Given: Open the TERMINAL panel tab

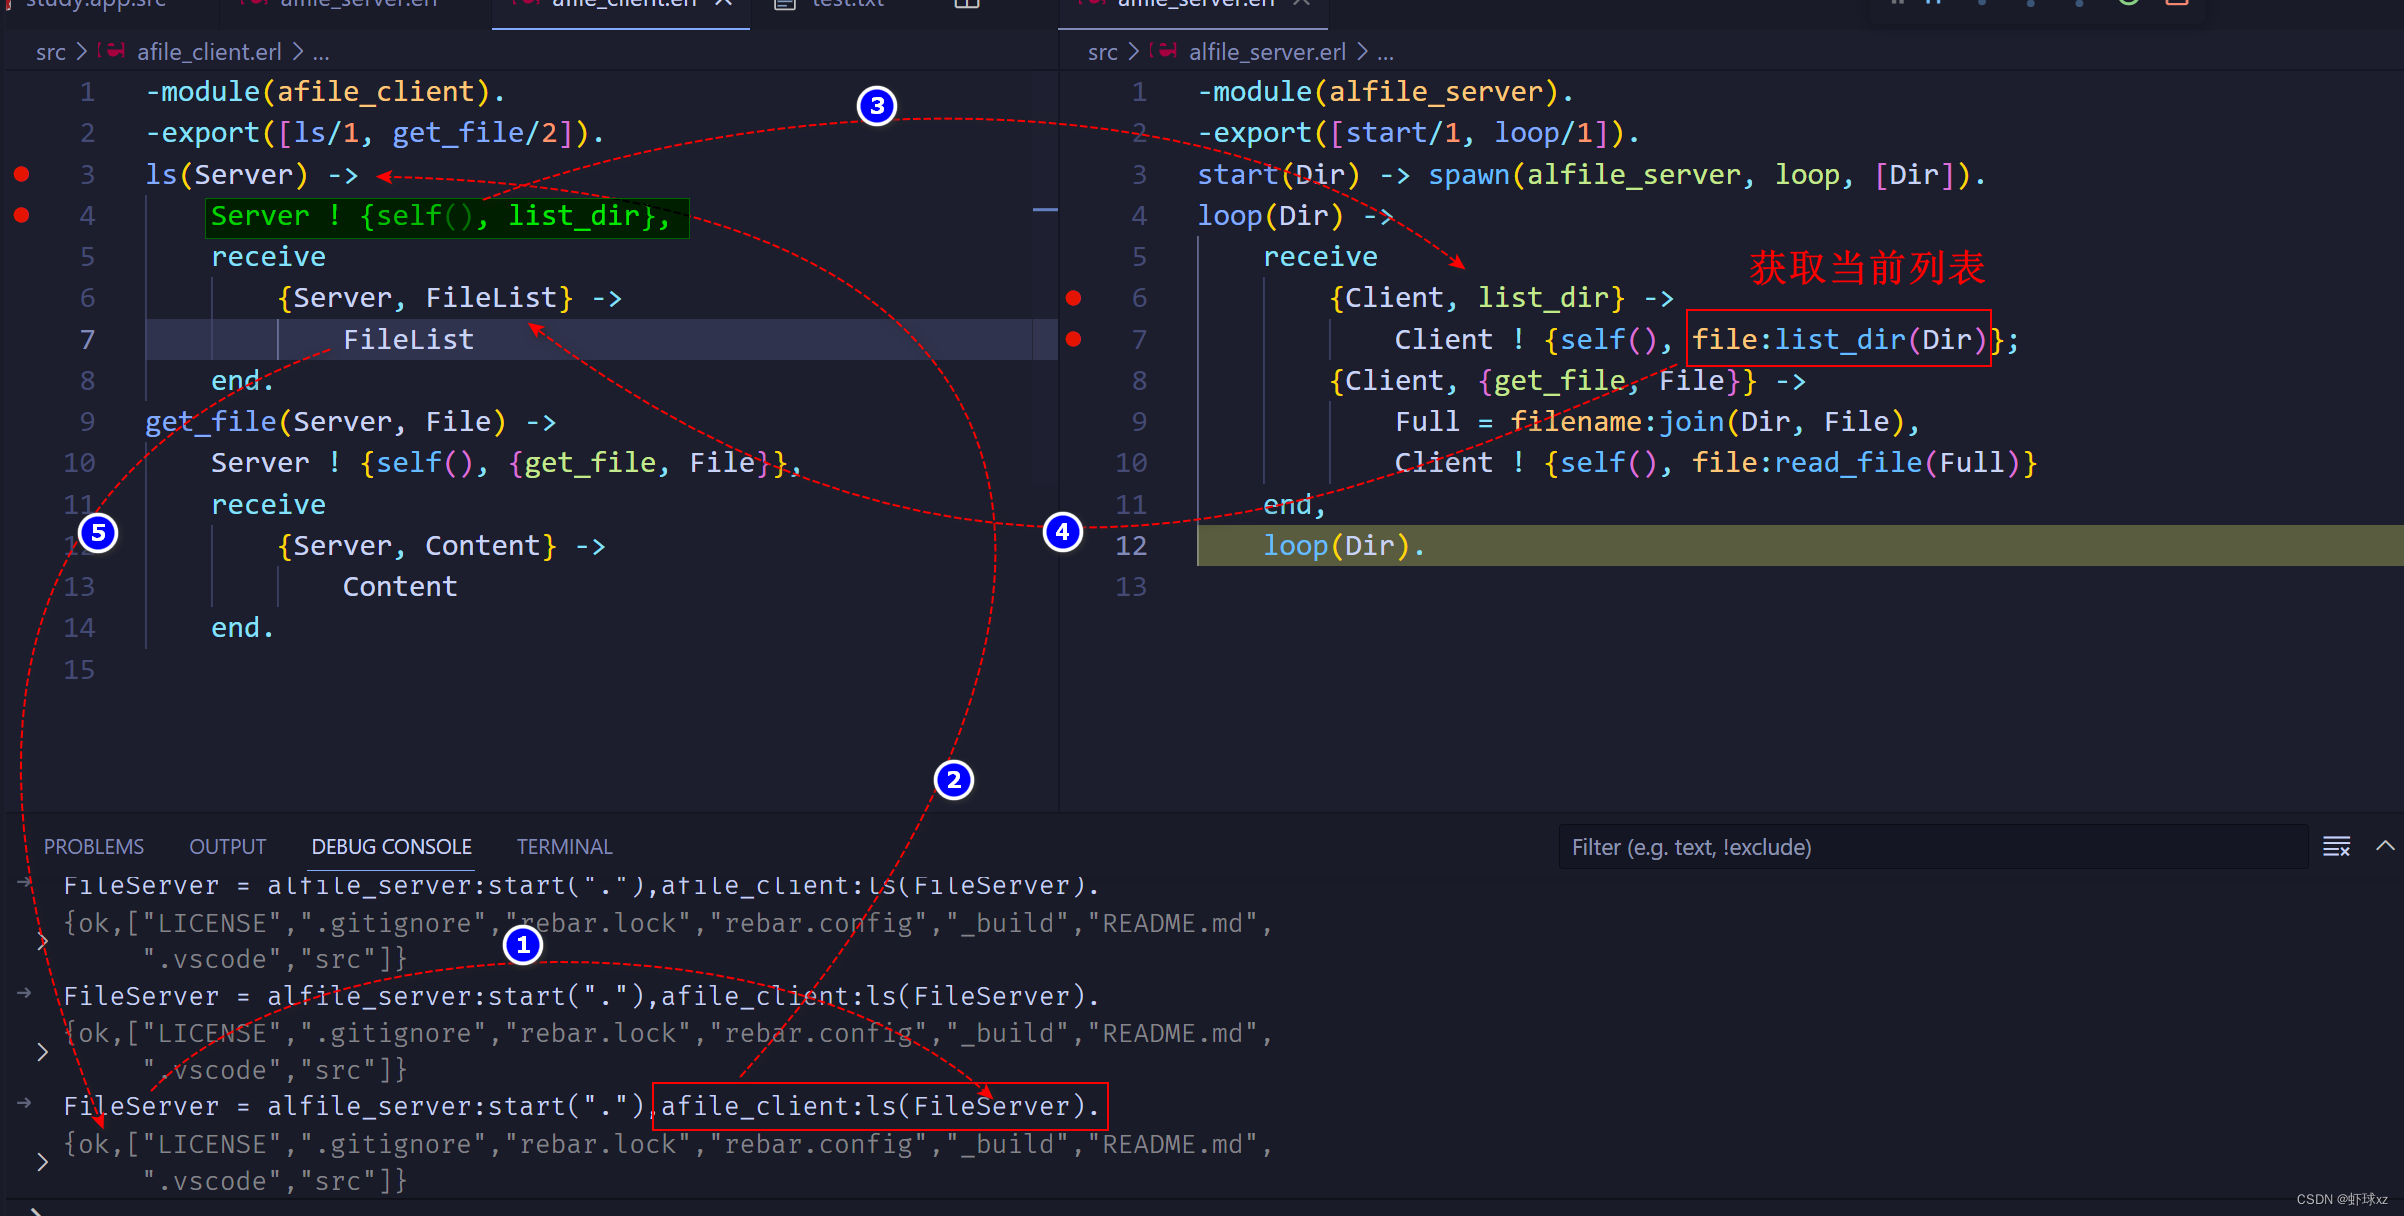Looking at the screenshot, I should pyautogui.click(x=564, y=847).
